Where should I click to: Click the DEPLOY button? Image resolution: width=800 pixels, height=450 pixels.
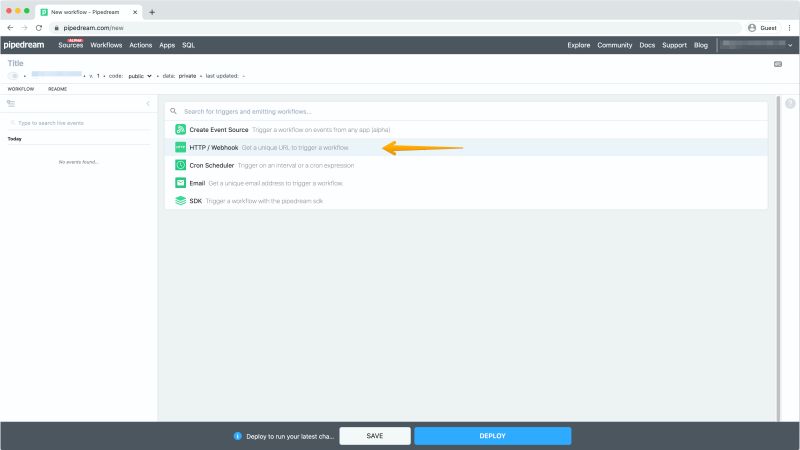(492, 436)
